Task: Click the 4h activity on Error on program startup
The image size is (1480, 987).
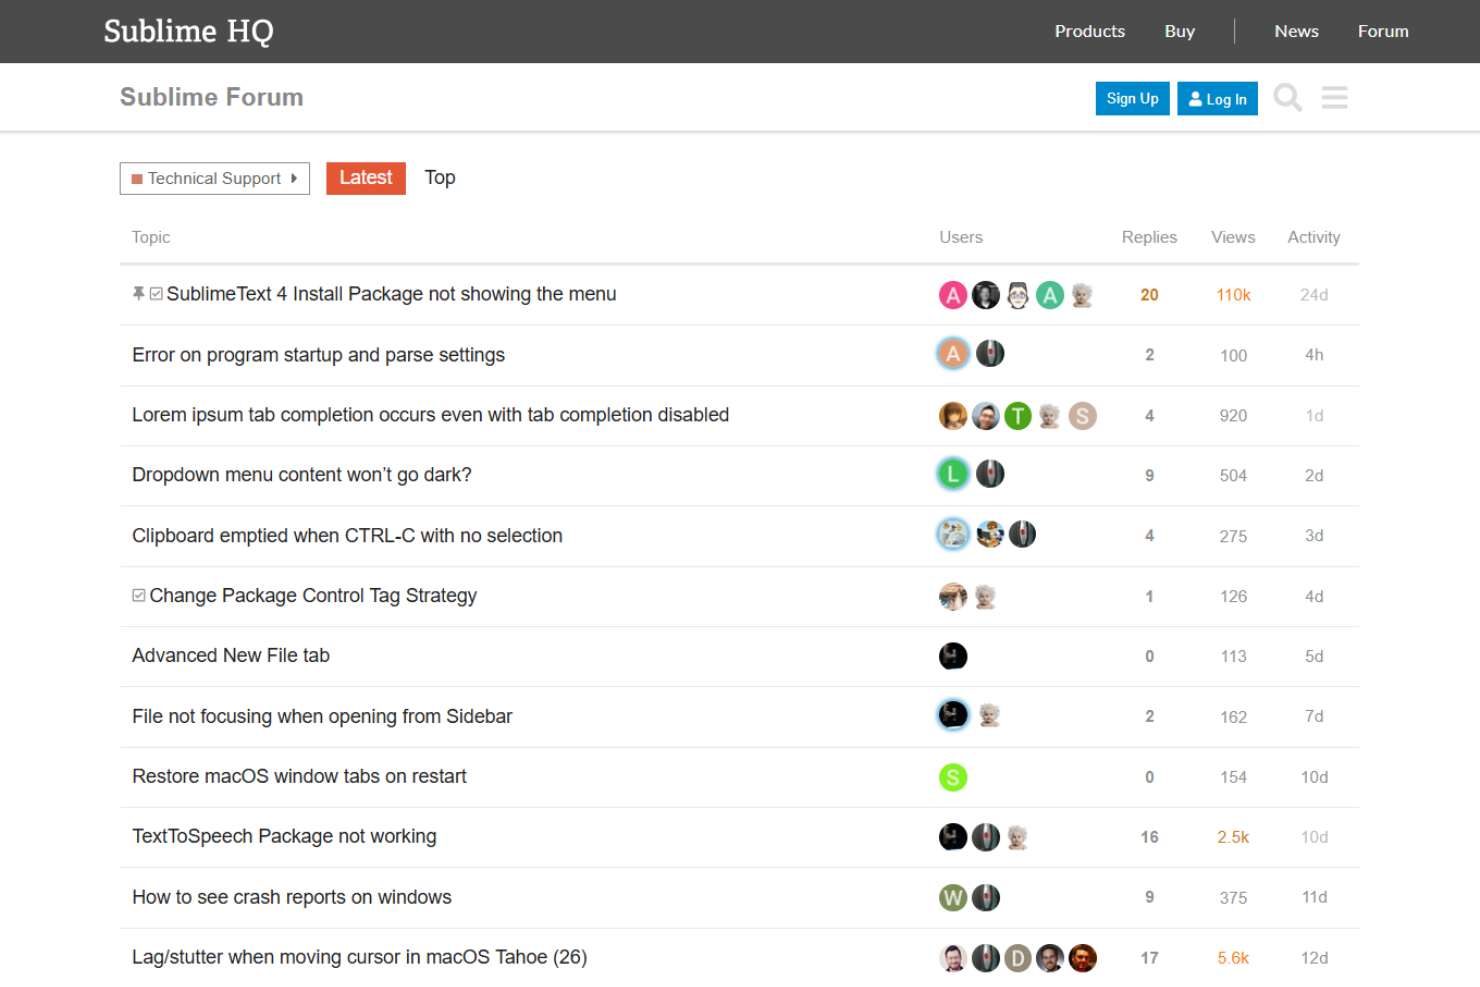Action: (x=1314, y=355)
